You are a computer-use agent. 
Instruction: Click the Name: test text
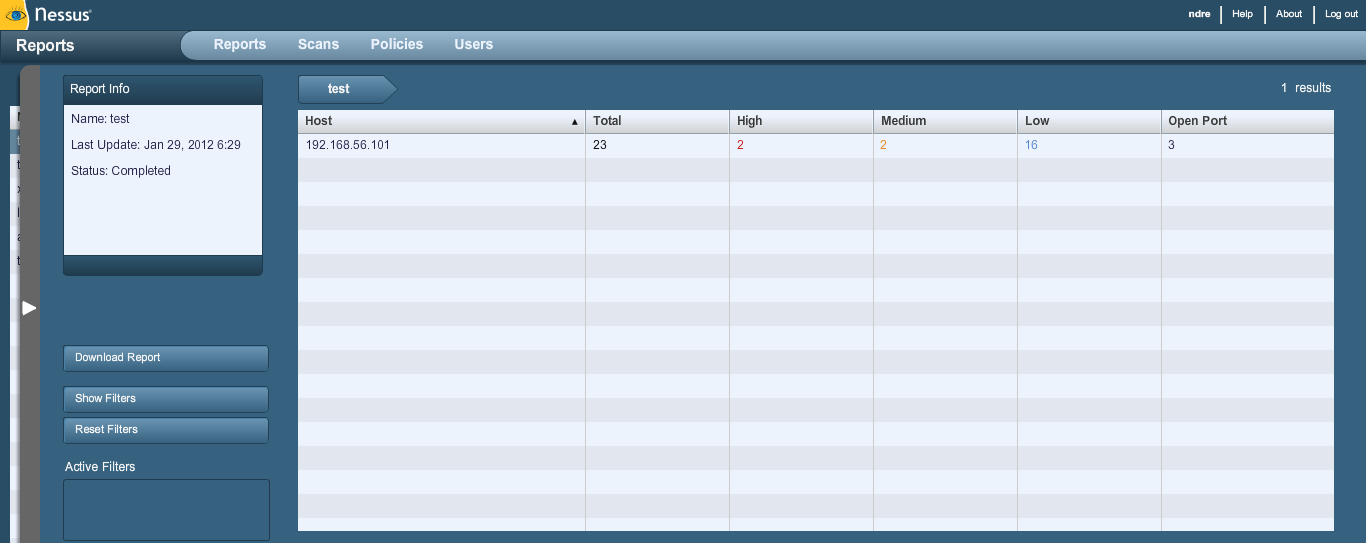pyautogui.click(x=100, y=119)
